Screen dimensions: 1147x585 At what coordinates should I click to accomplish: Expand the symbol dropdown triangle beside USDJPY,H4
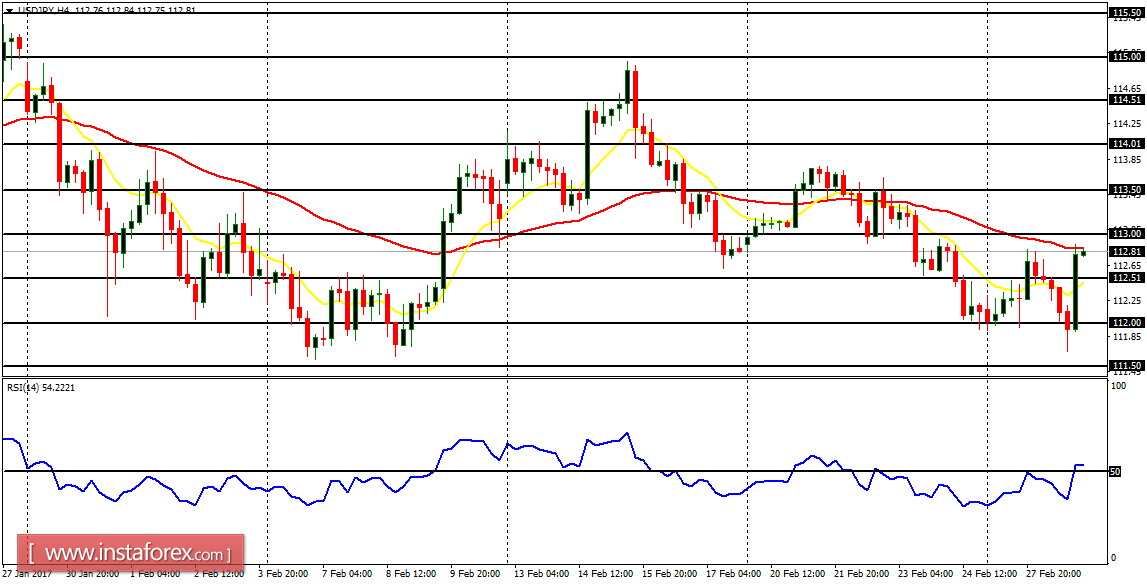[x=9, y=10]
